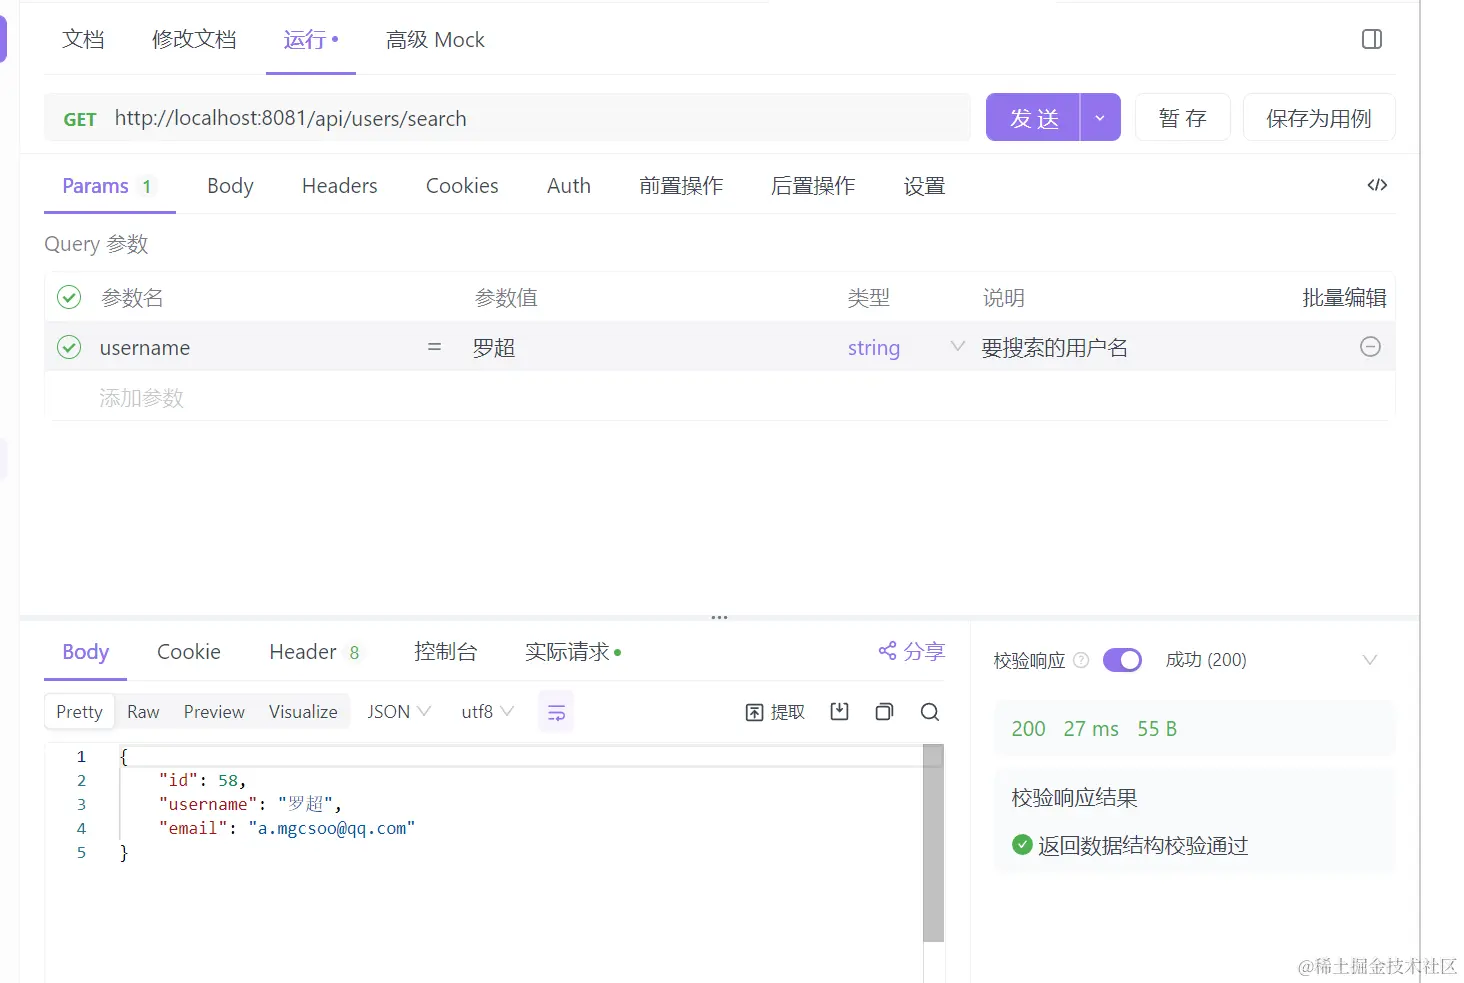Screen dimensions: 1464x983
Task: Open the response Cookie tab
Action: tap(189, 652)
